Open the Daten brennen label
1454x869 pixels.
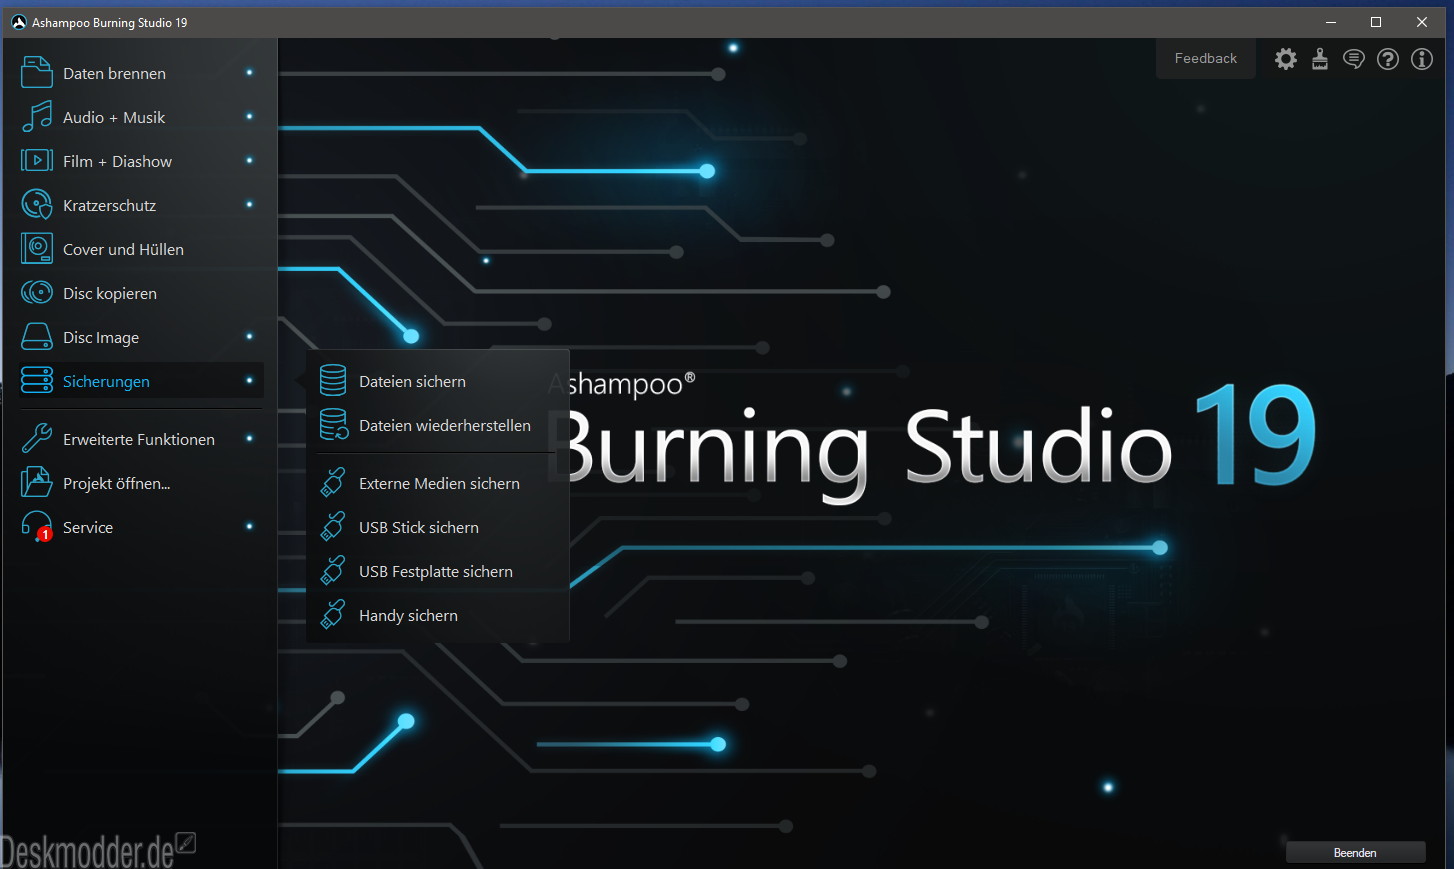(x=114, y=73)
